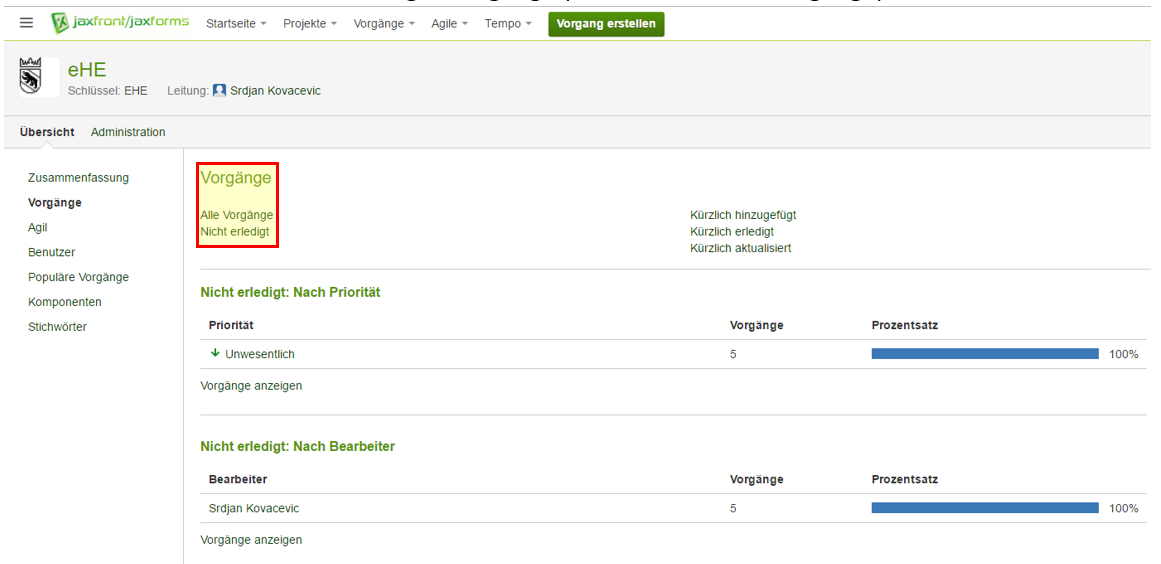The image size is (1161, 564).
Task: Switch to the Administration tab
Action: [128, 132]
